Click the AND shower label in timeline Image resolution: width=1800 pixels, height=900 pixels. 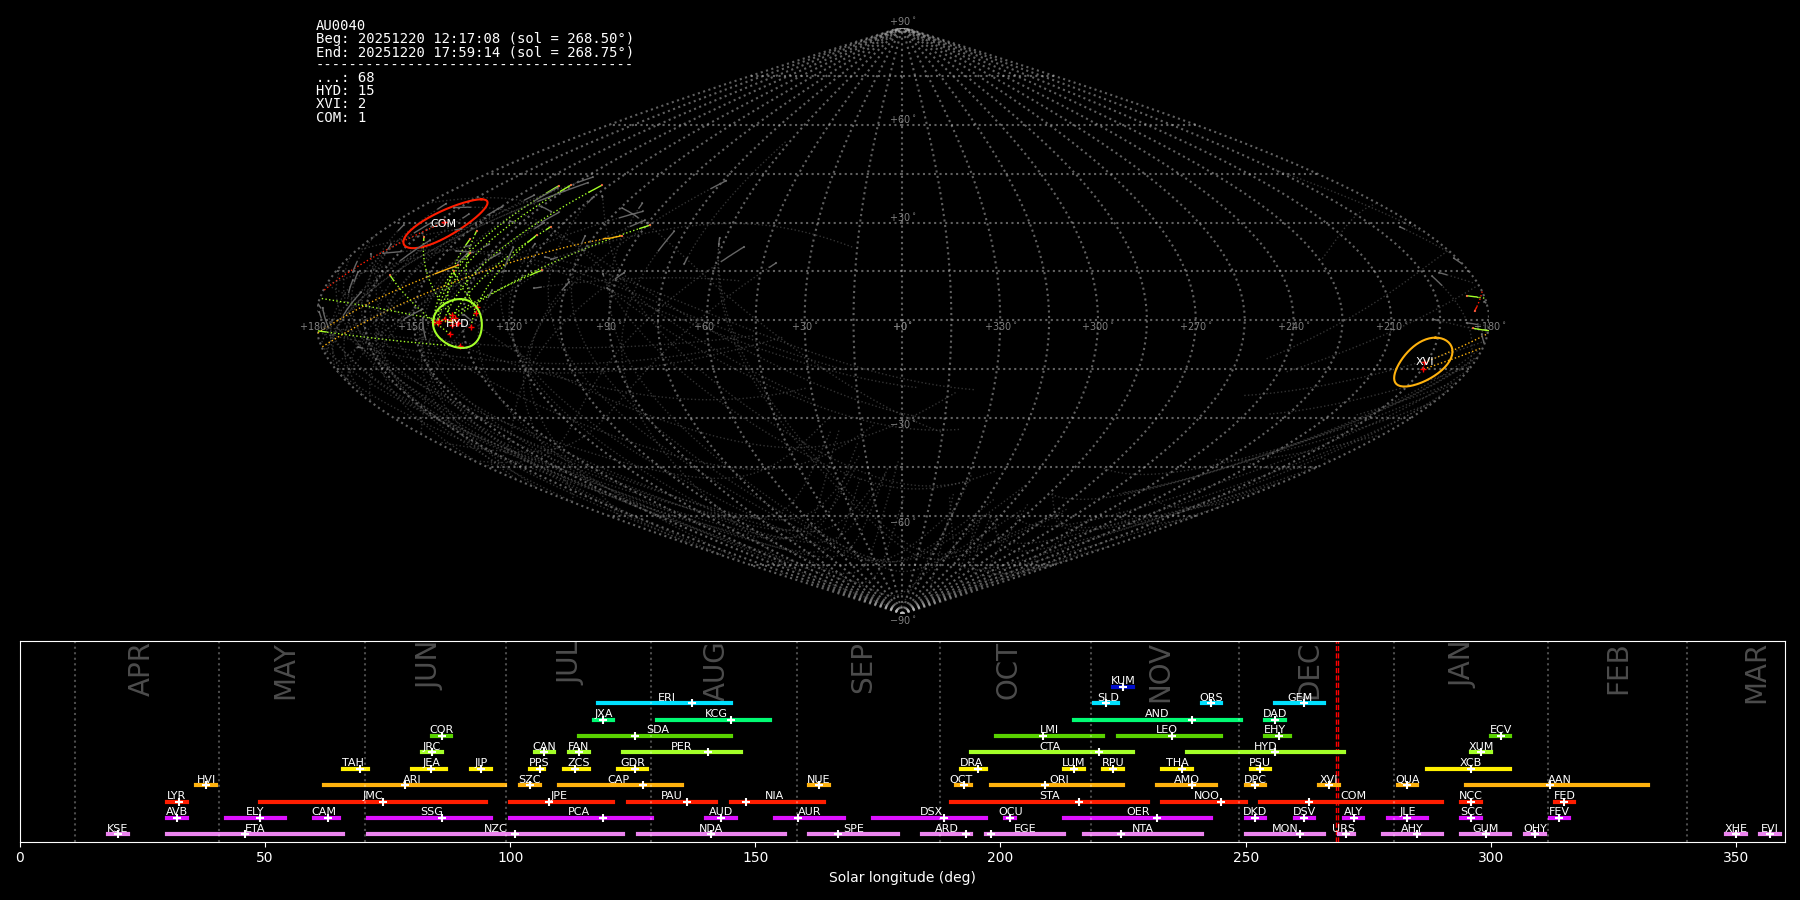pyautogui.click(x=1157, y=714)
